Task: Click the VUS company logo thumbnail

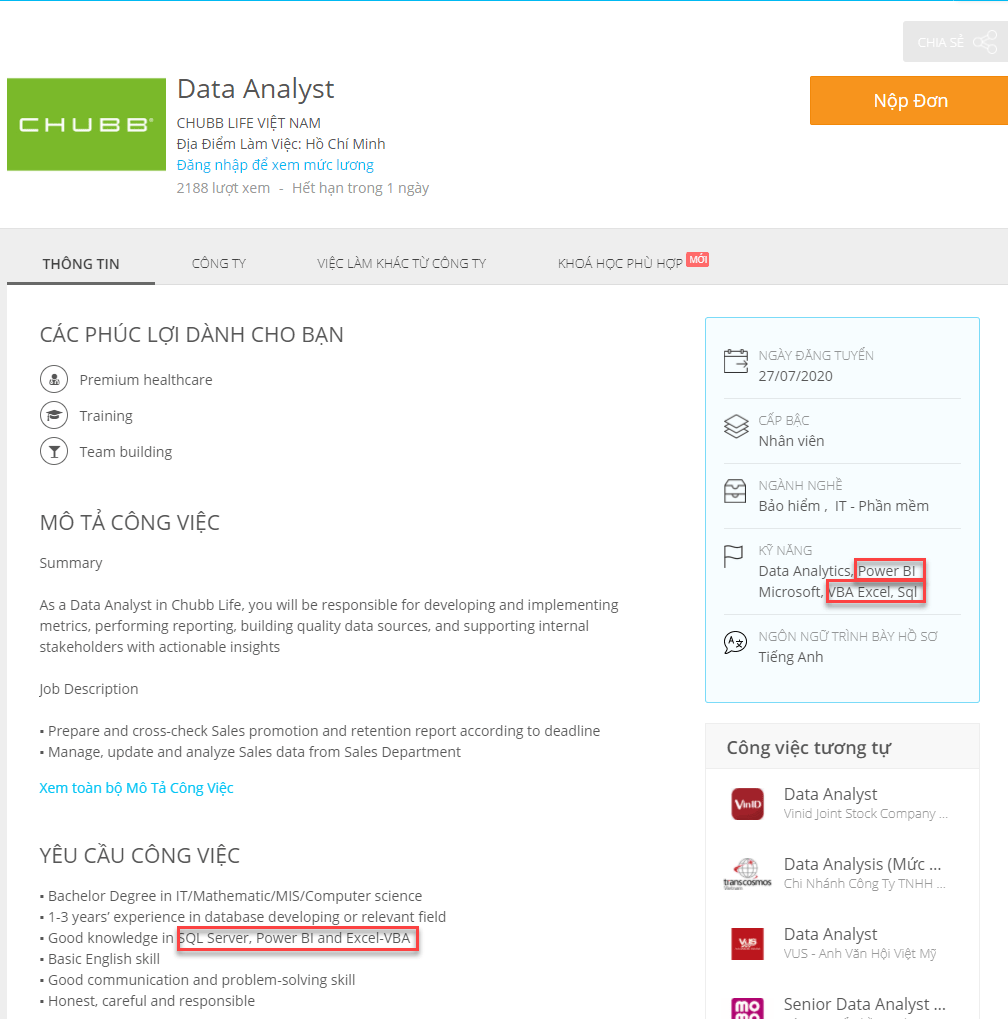Action: tap(747, 943)
